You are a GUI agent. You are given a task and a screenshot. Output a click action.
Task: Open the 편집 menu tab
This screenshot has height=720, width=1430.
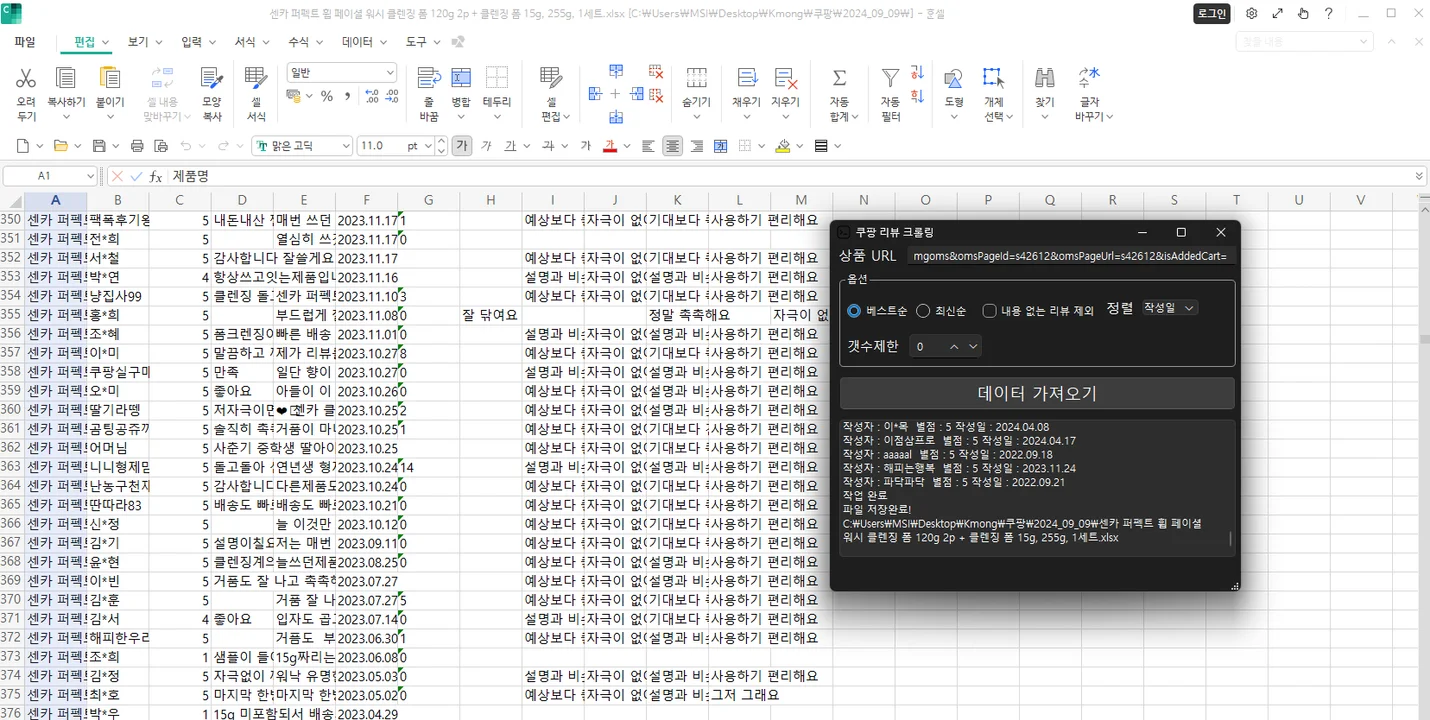[x=85, y=42]
